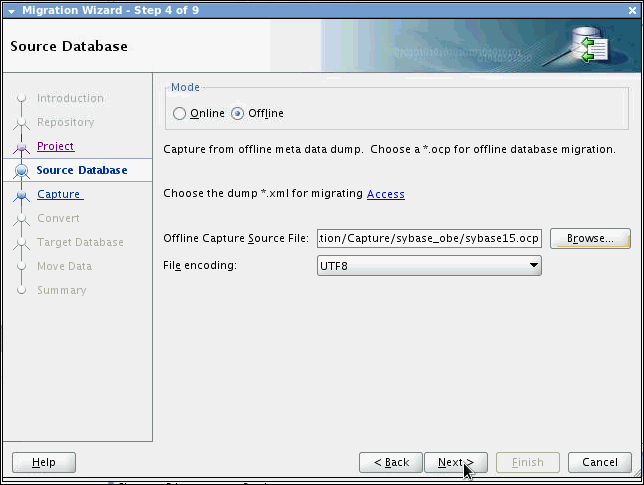Click the Help button
644x485 pixels.
click(44, 462)
